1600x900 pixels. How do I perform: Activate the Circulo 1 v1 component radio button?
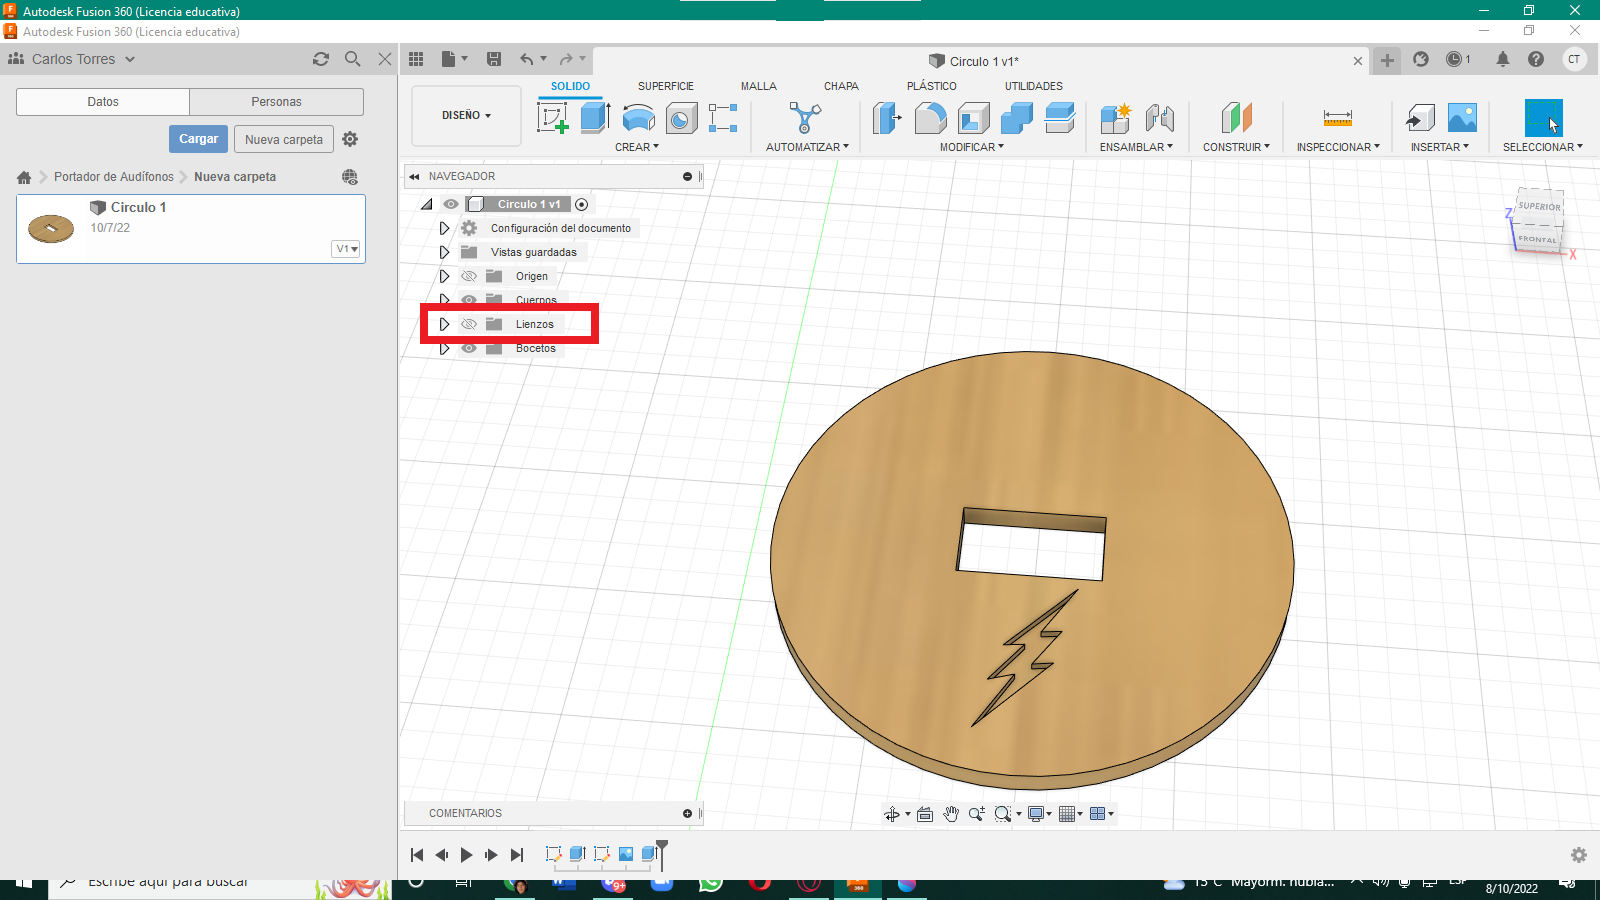[582, 204]
